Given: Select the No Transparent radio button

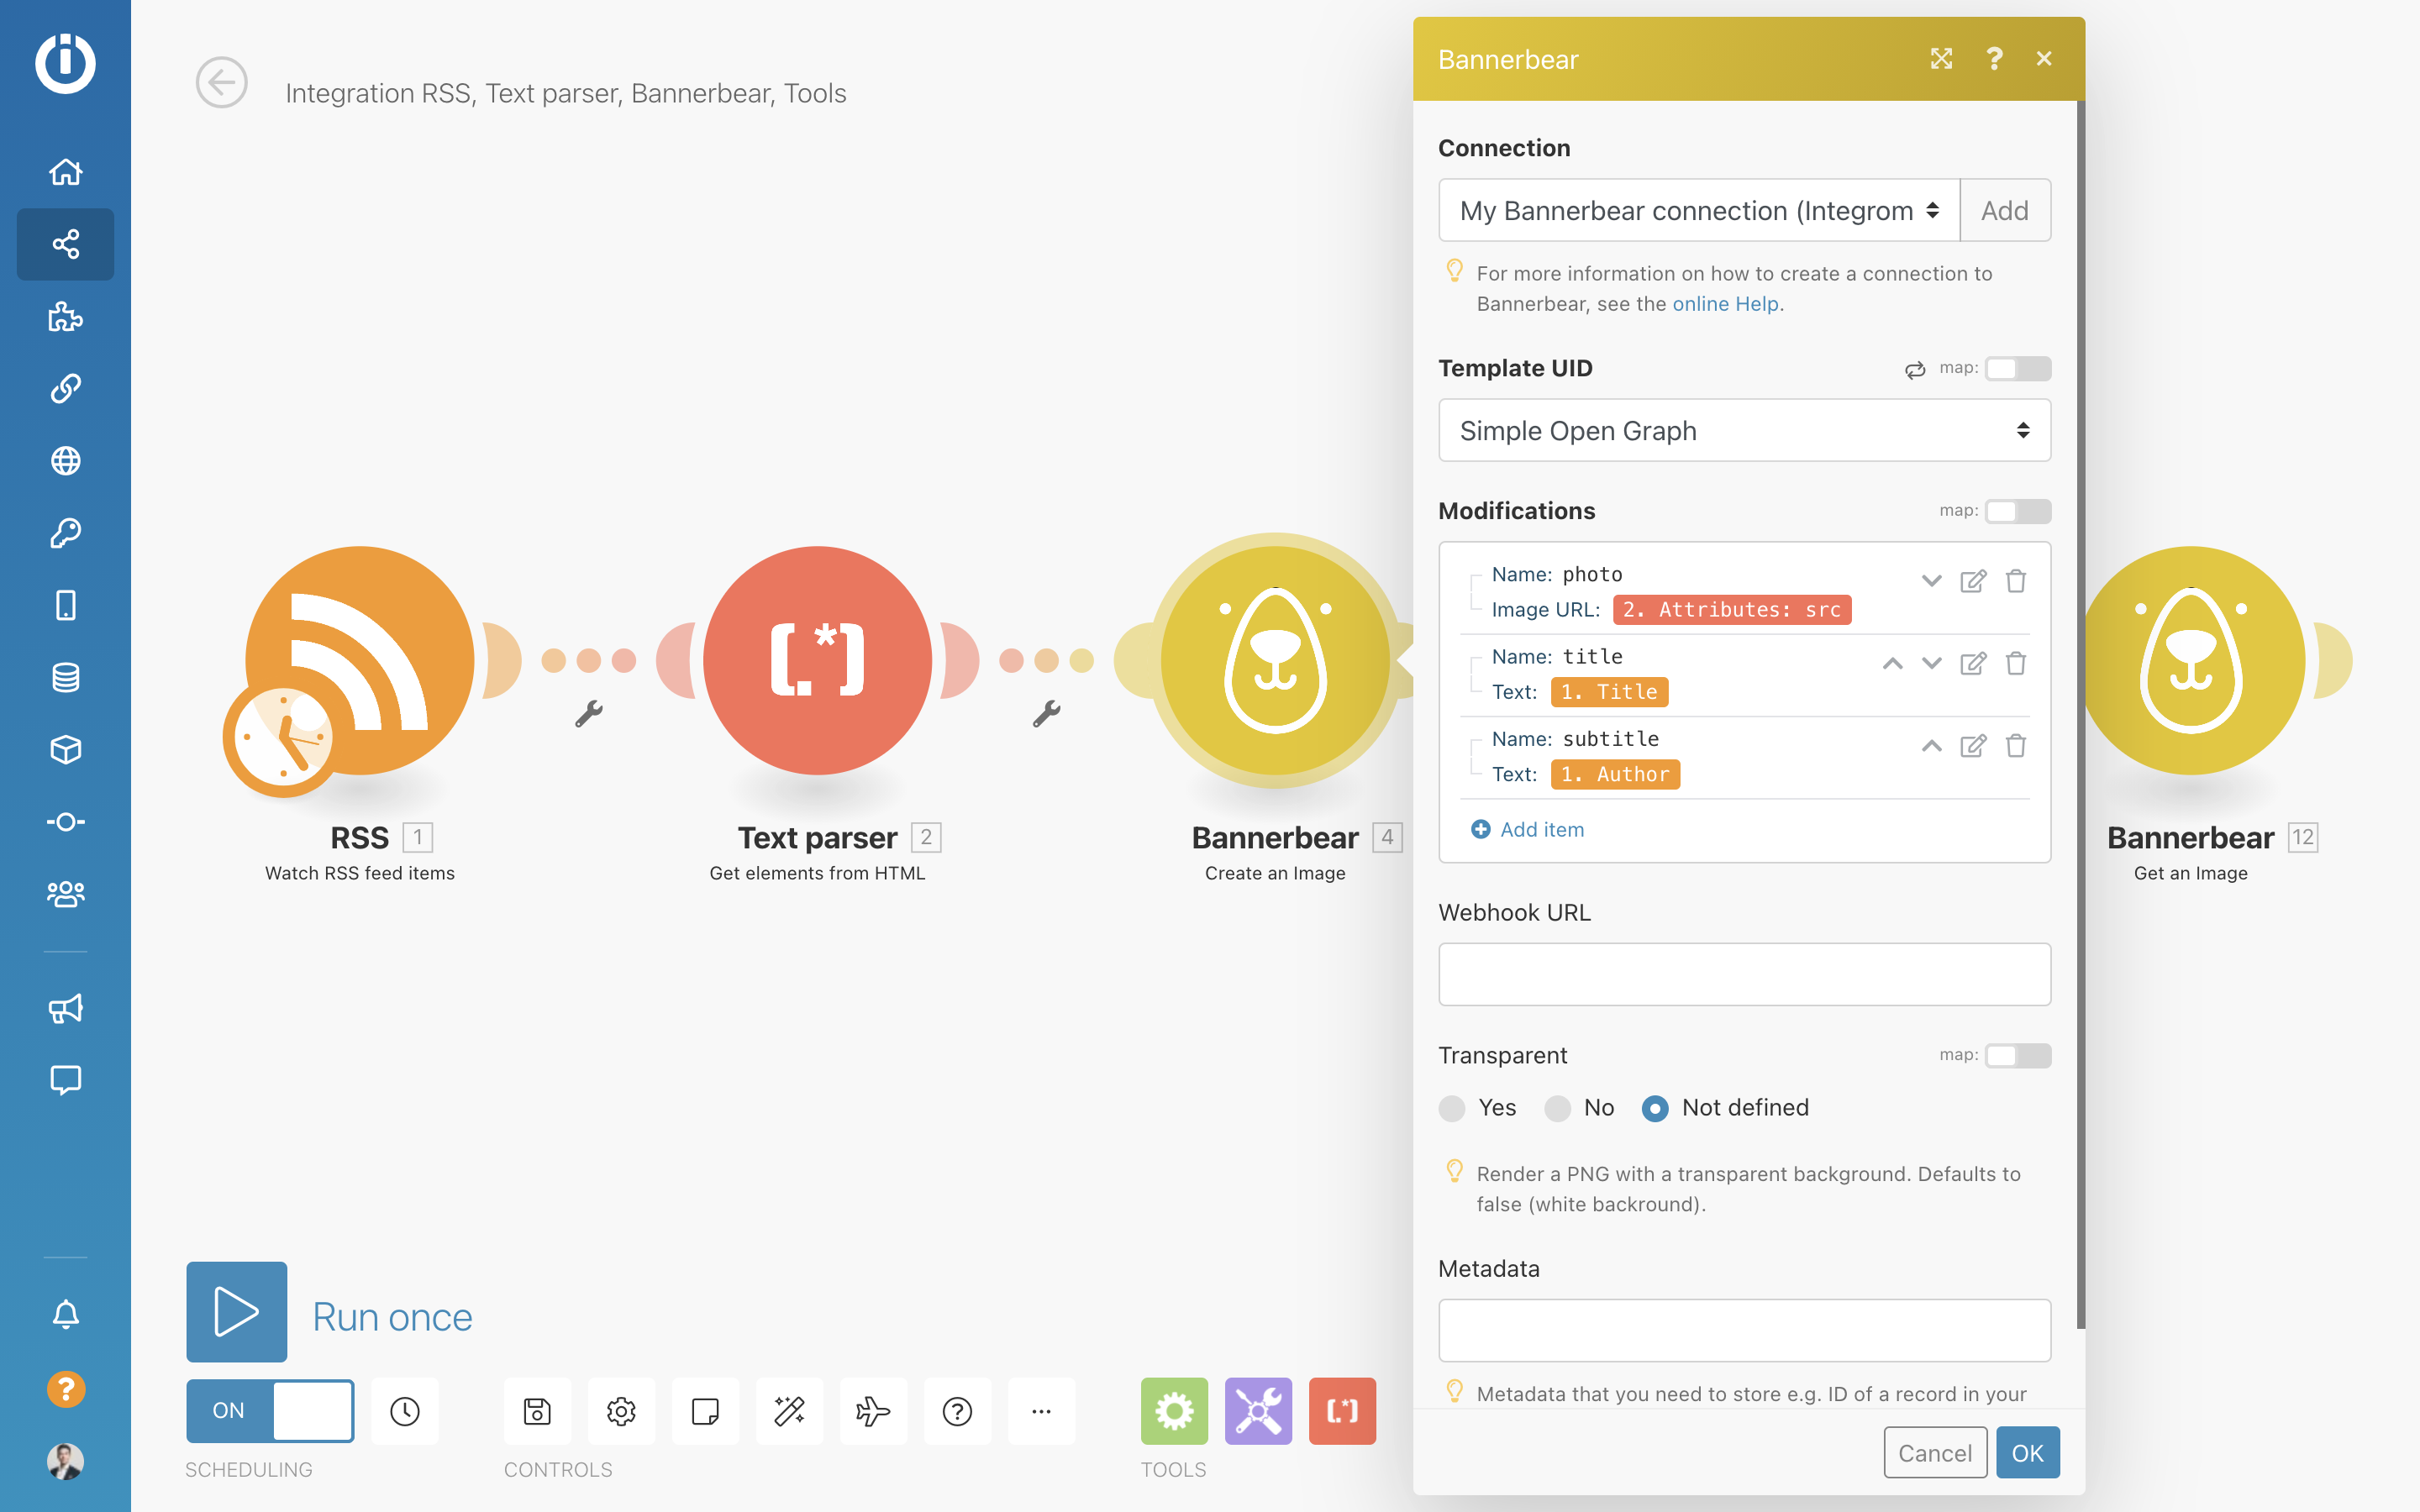Looking at the screenshot, I should pos(1557,1108).
